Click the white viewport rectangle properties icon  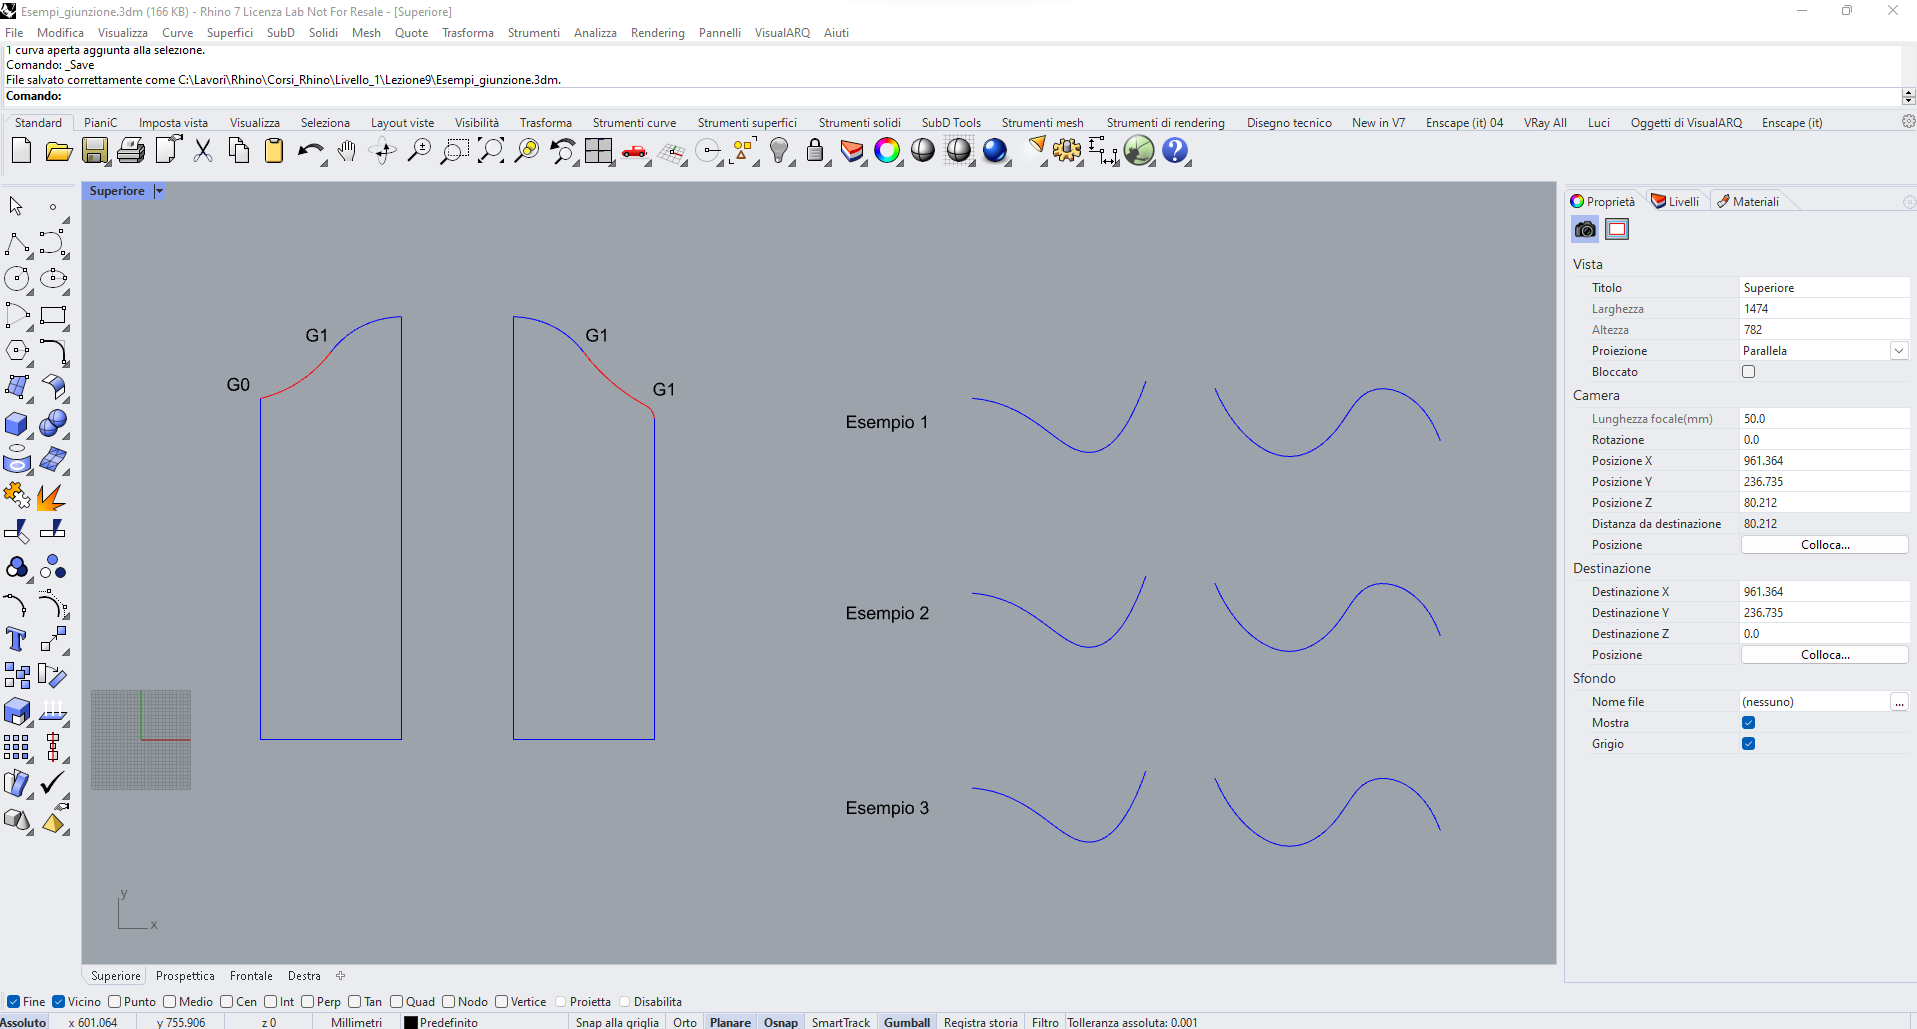1617,229
